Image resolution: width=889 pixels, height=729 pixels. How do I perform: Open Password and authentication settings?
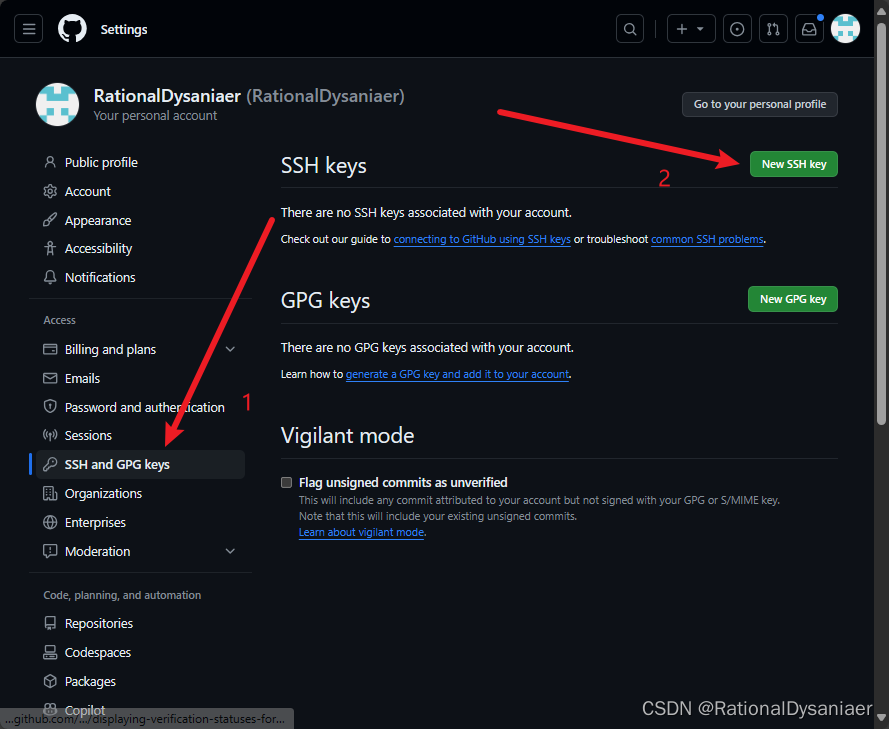tap(141, 408)
